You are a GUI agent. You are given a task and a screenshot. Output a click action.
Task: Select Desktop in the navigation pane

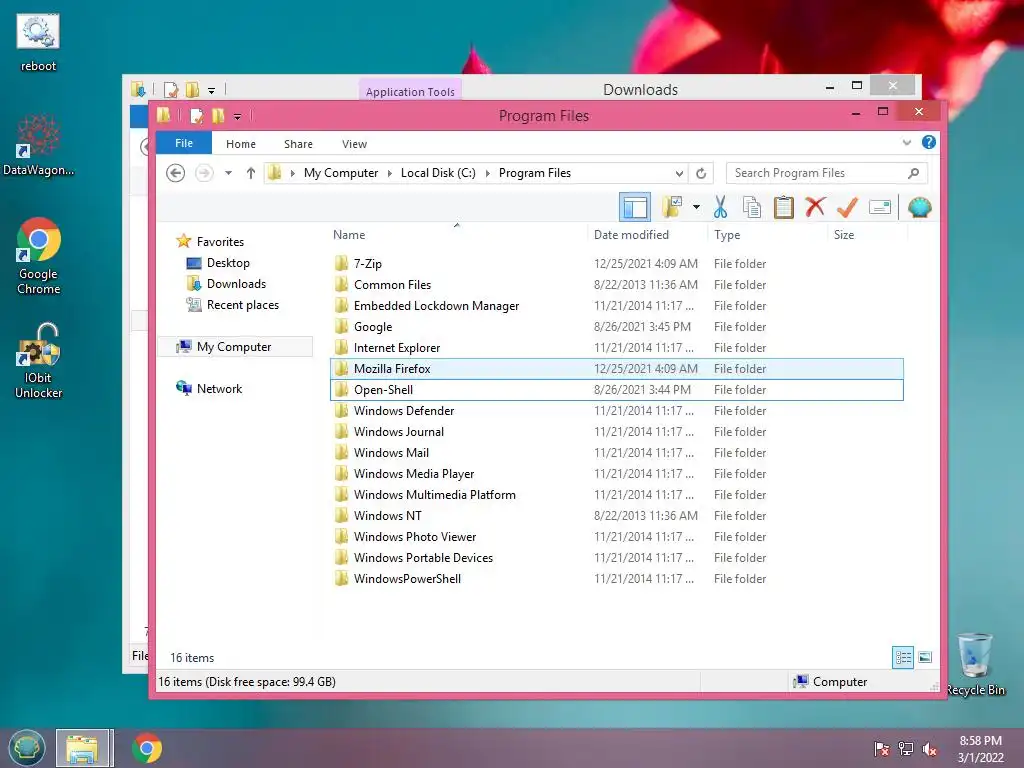tap(218, 263)
